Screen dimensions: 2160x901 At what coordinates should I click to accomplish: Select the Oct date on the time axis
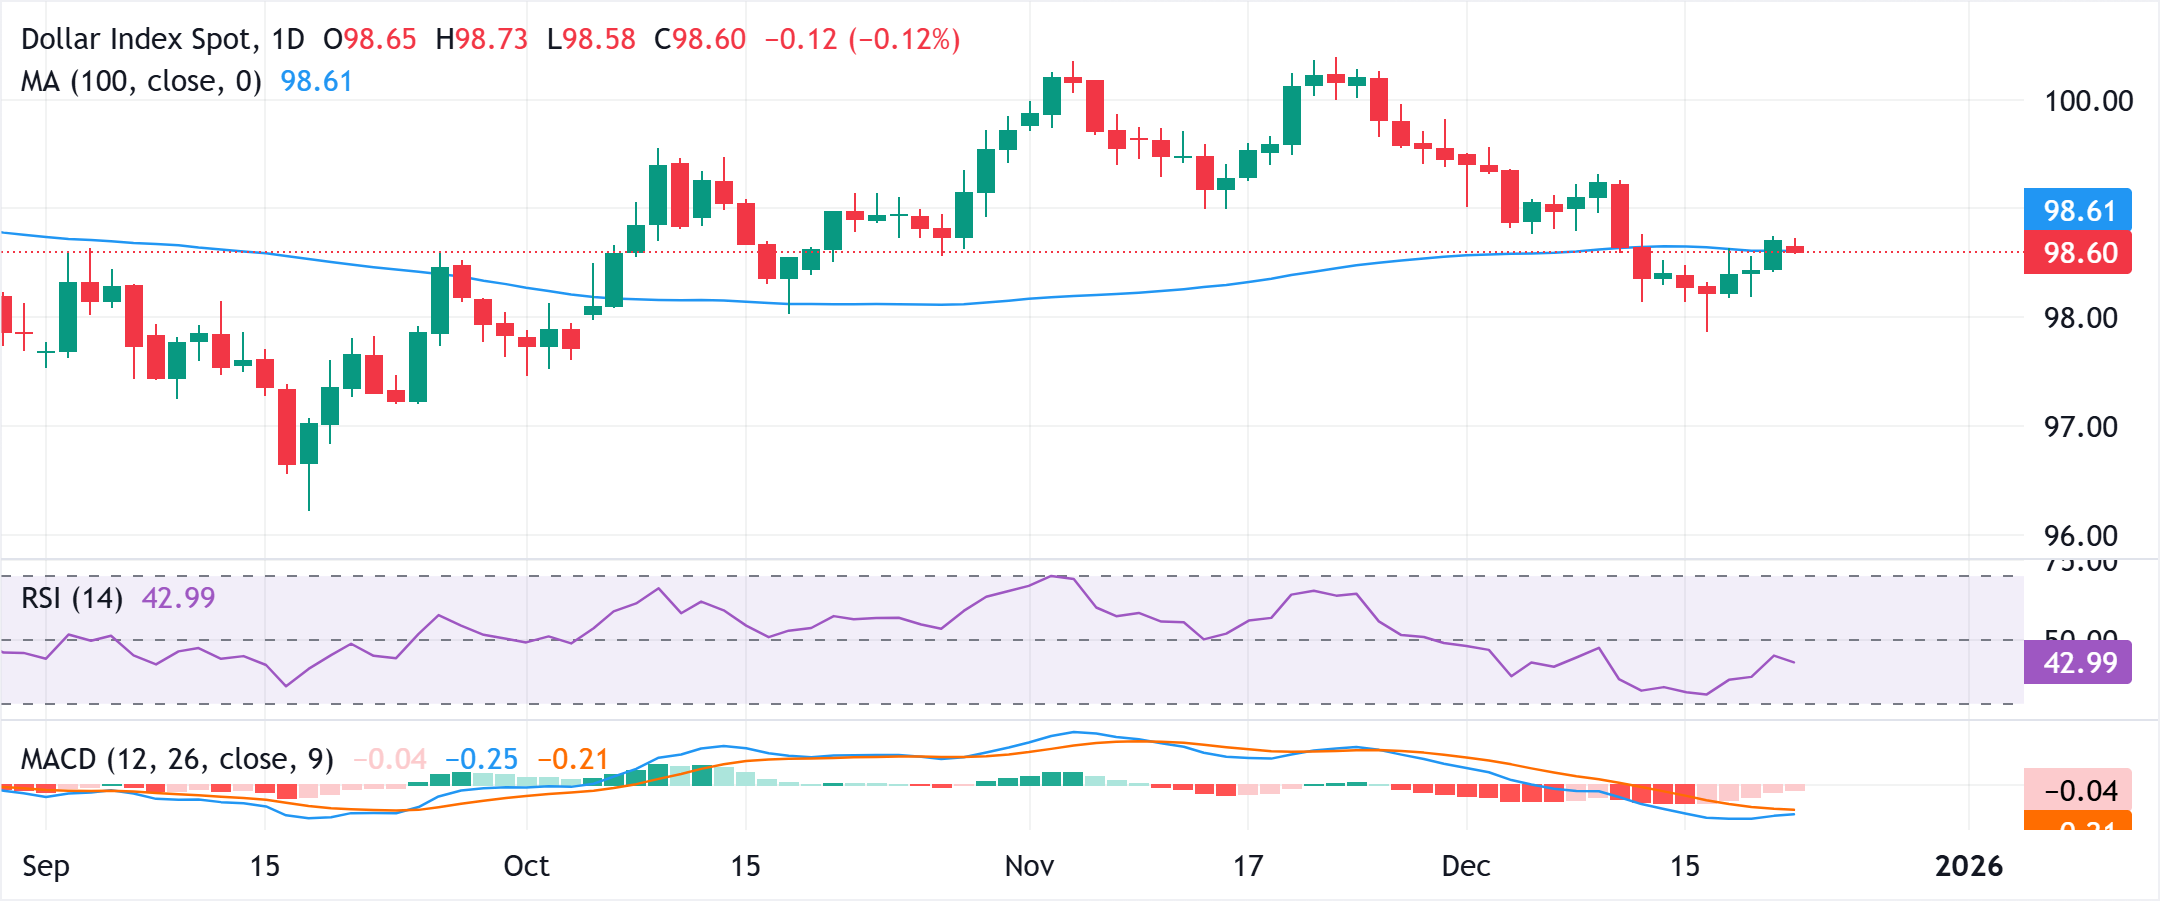click(x=526, y=865)
